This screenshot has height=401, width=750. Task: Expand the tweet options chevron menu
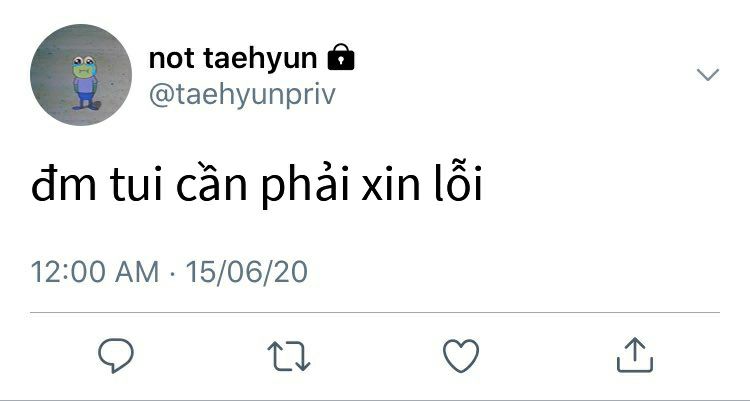coord(708,75)
